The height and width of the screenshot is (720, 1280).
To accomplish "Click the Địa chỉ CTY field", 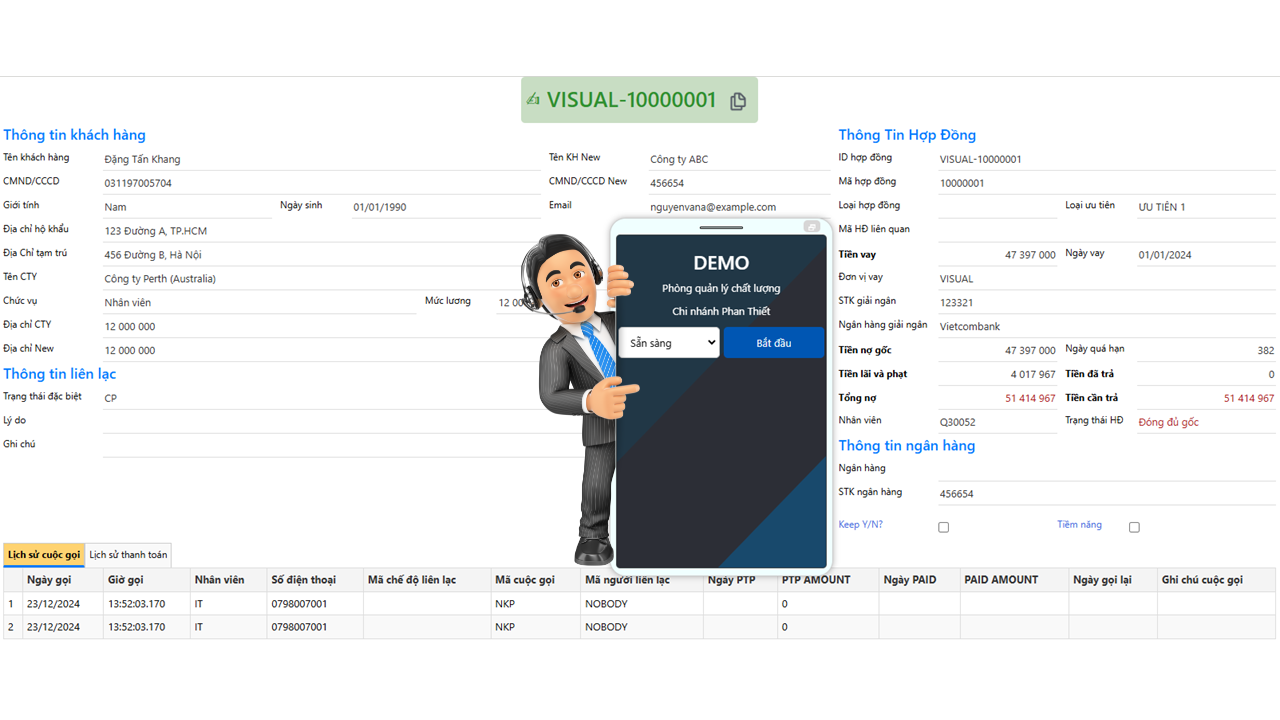I will pos(322,326).
